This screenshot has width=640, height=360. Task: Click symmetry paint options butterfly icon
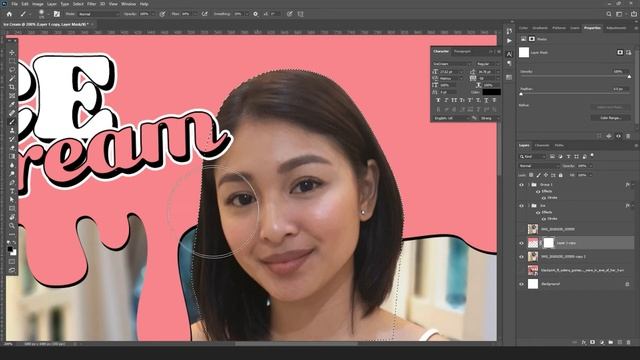click(x=300, y=14)
